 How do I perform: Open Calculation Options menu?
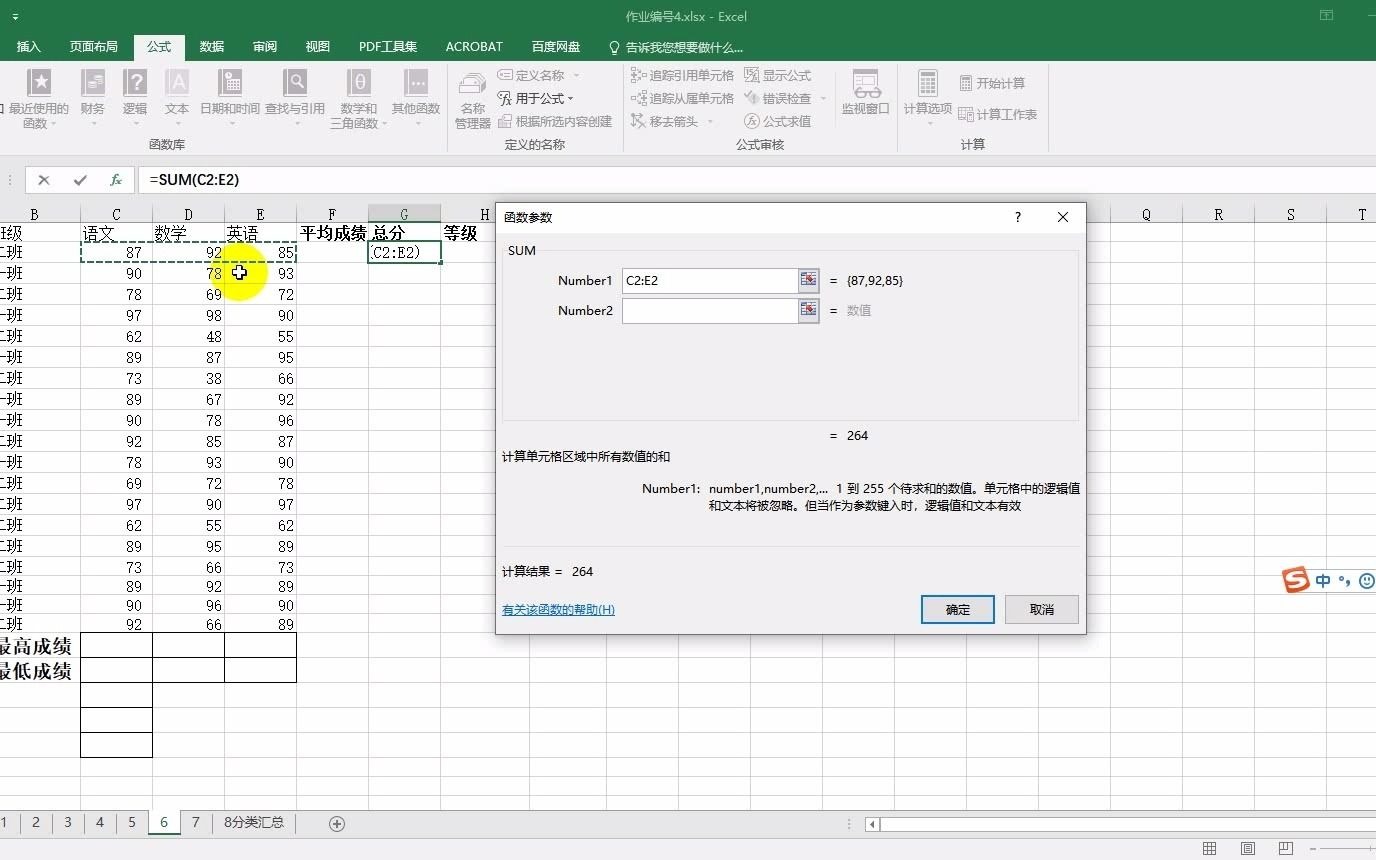(928, 99)
